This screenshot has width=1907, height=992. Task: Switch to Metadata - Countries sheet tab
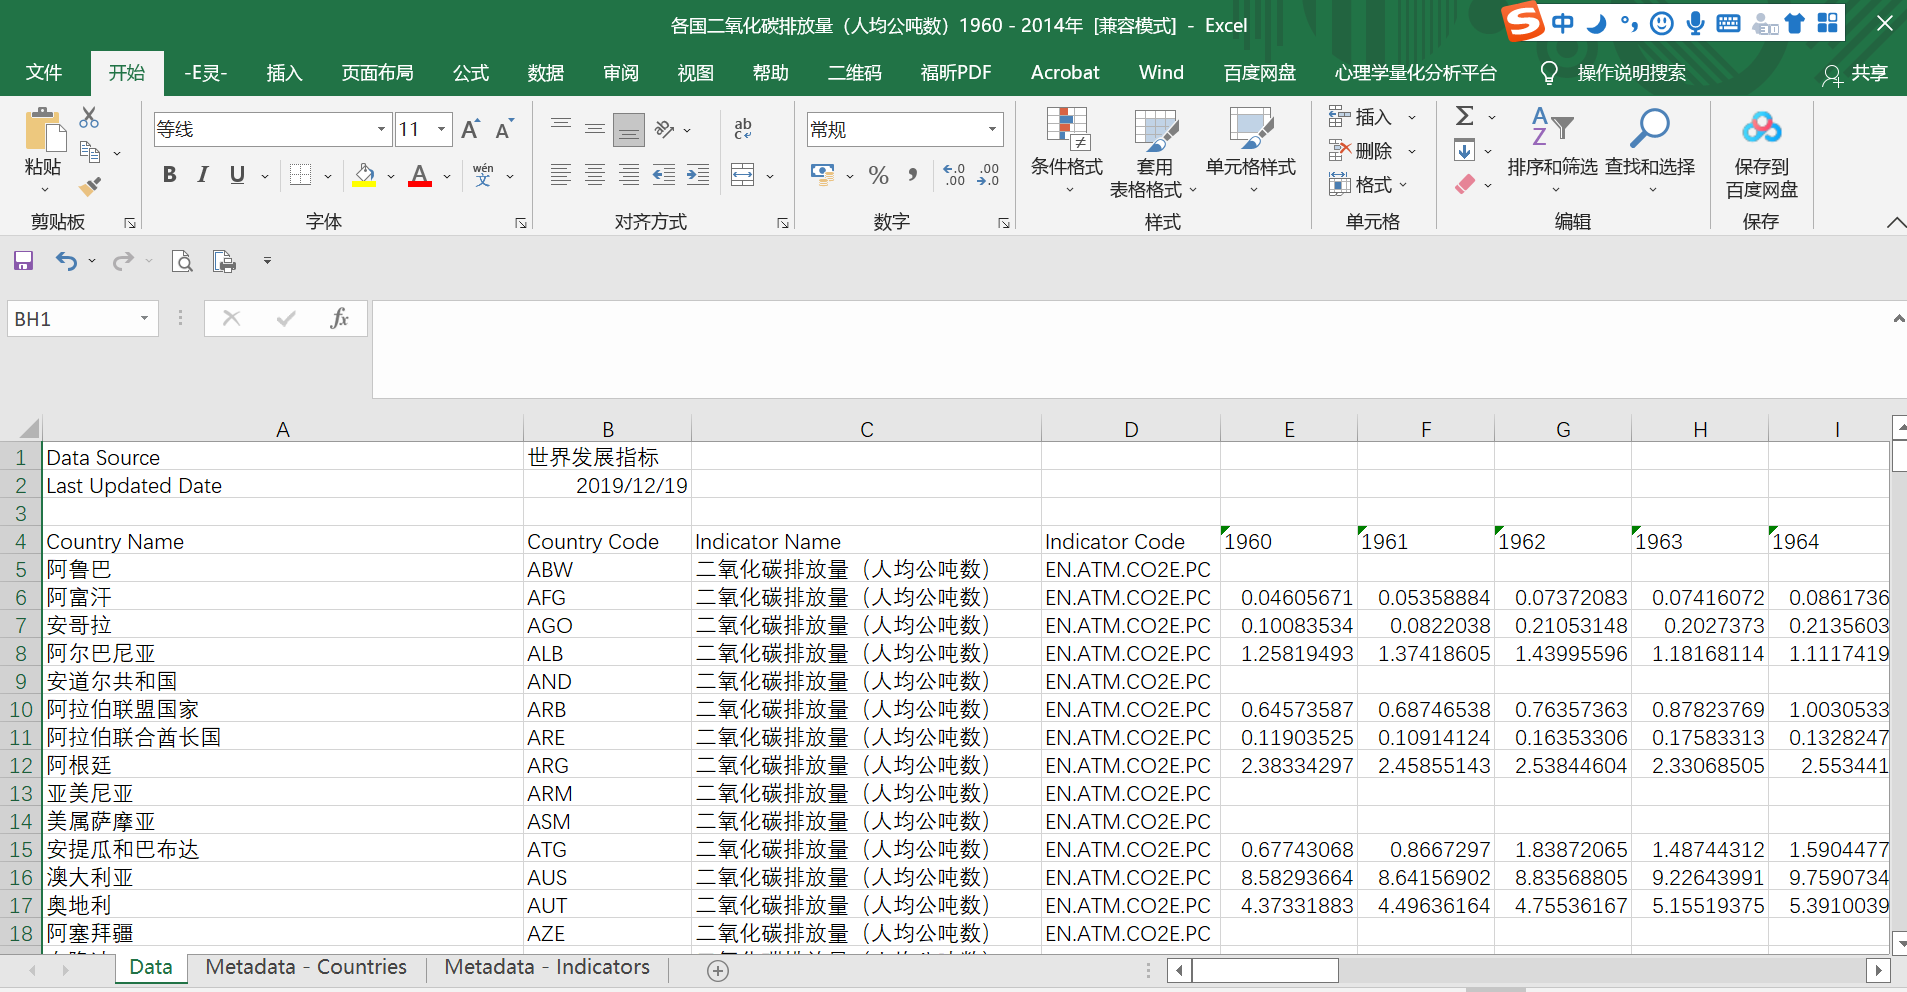pyautogui.click(x=306, y=967)
